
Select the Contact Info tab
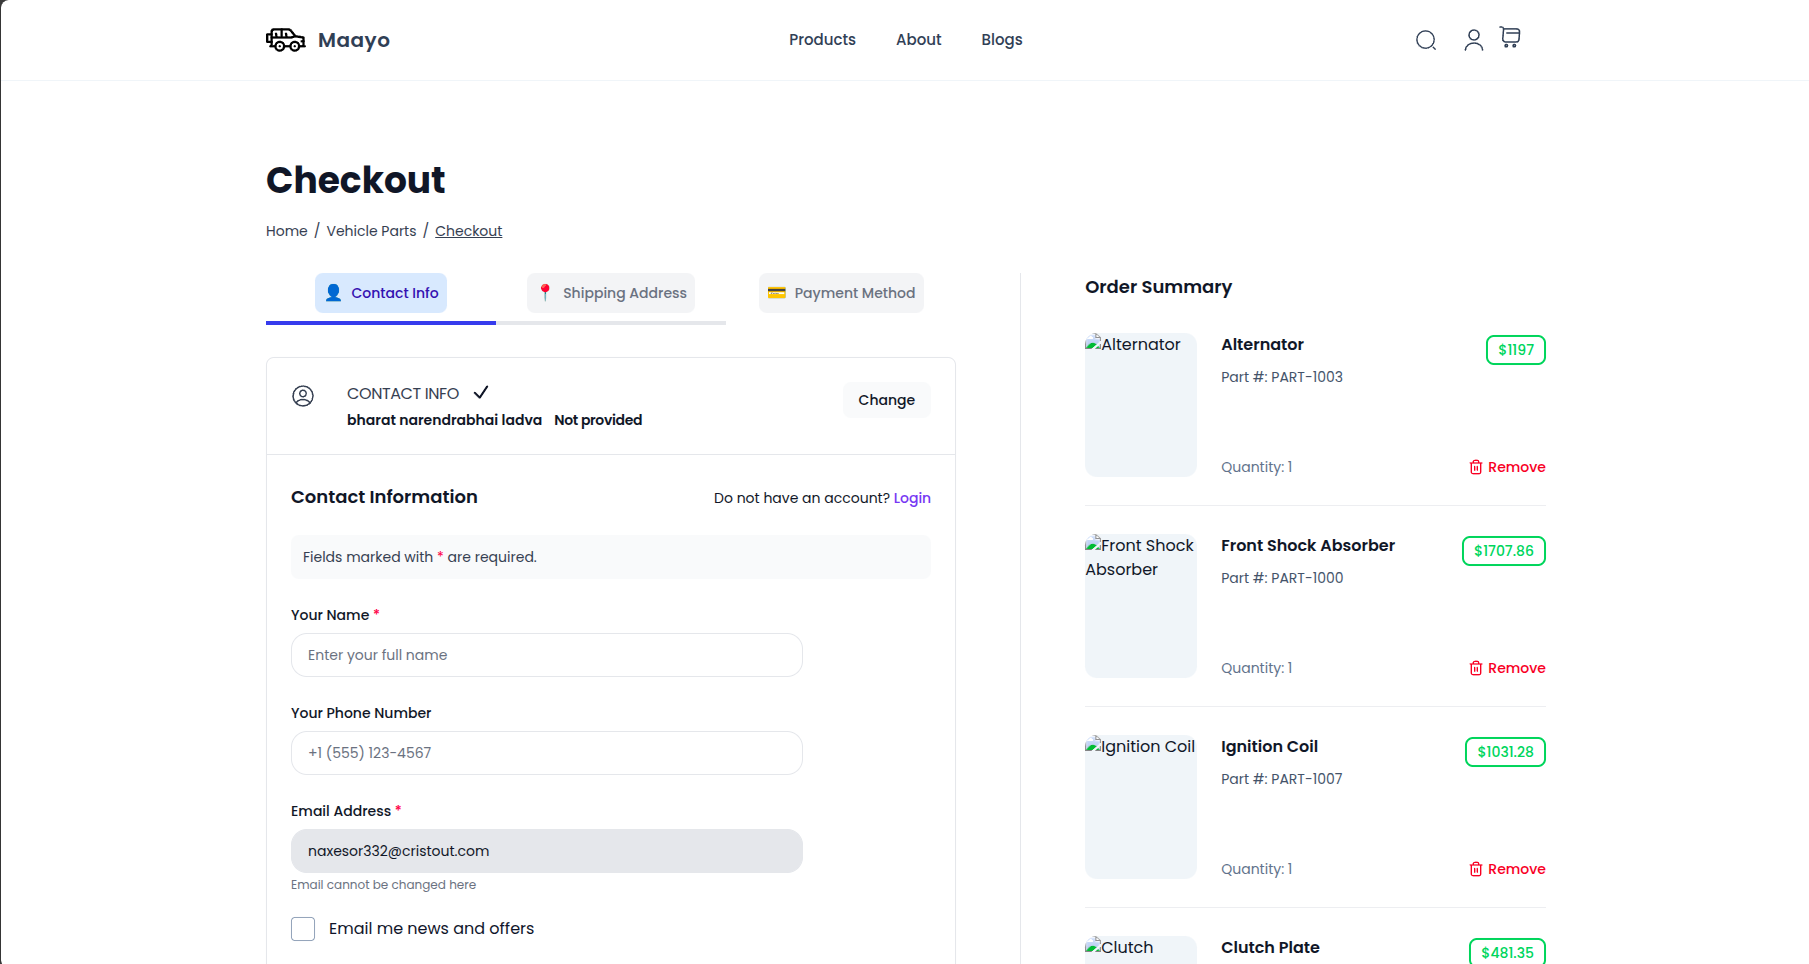pyautogui.click(x=381, y=293)
